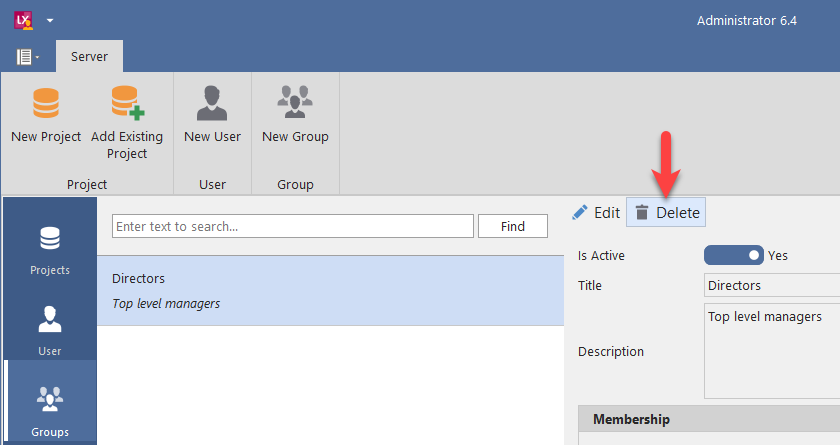Click the Description text area
The height and width of the screenshot is (445, 840).
click(770, 350)
